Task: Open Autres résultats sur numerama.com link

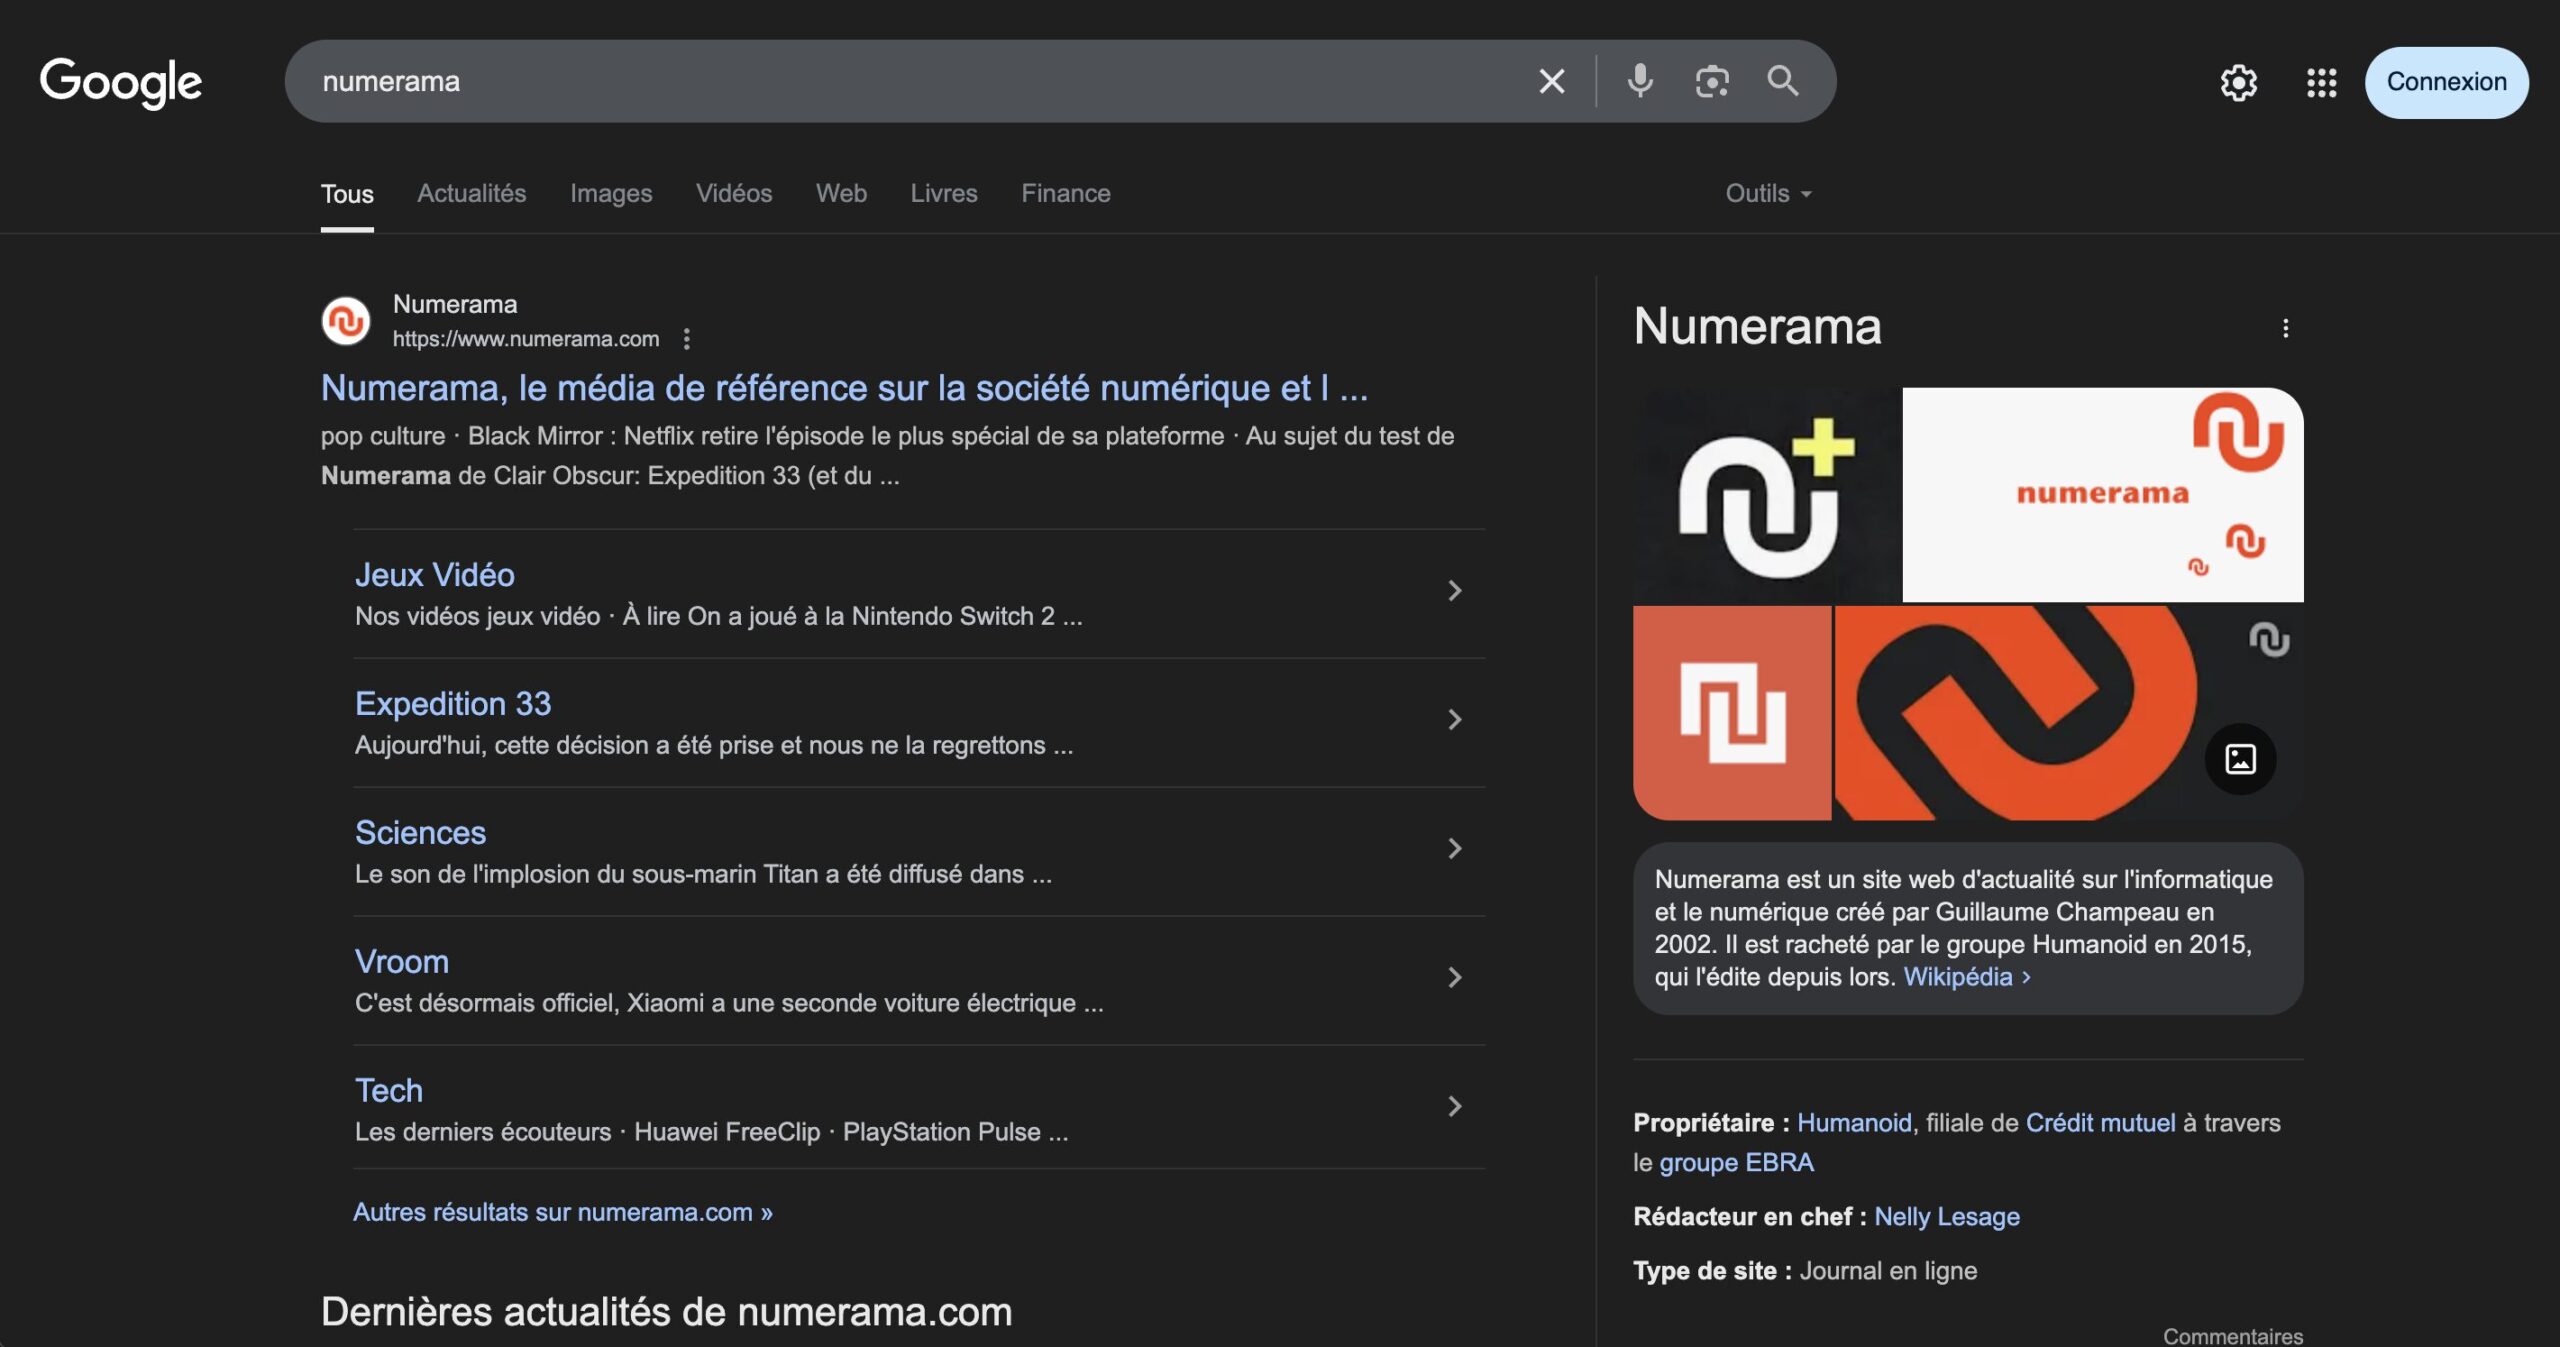Action: click(562, 1212)
